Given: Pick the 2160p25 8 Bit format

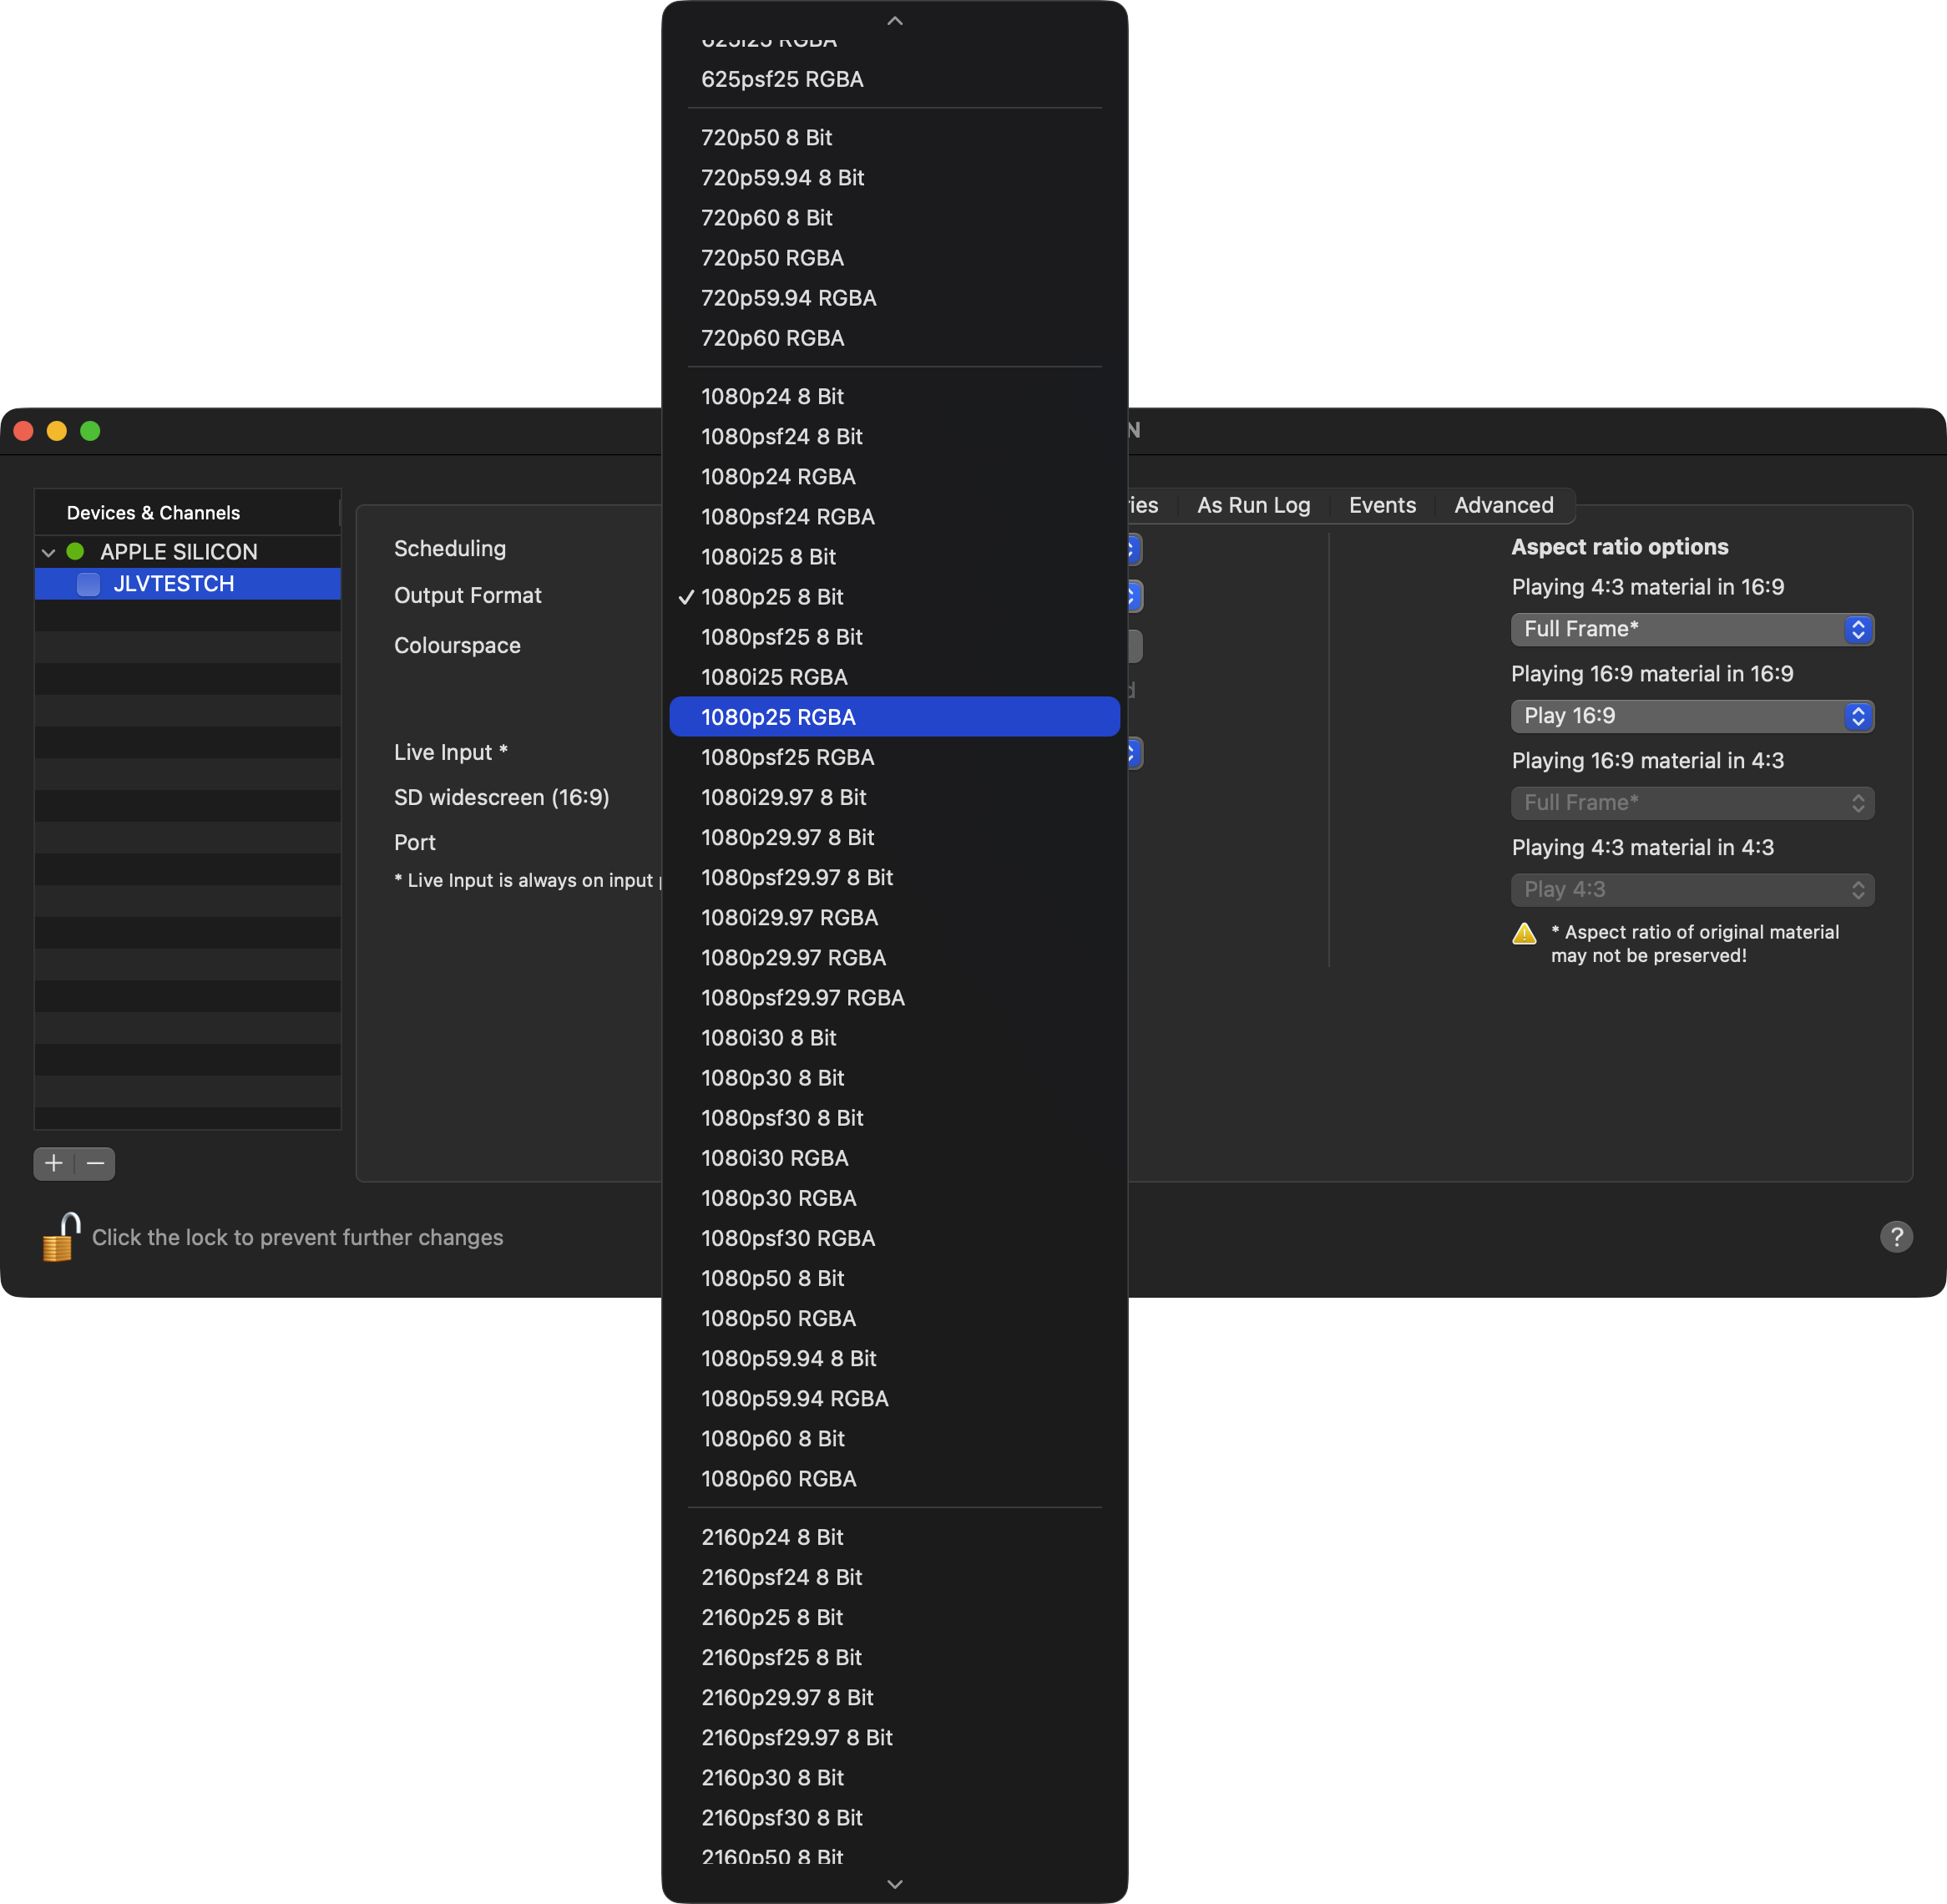Looking at the screenshot, I should [x=772, y=1617].
